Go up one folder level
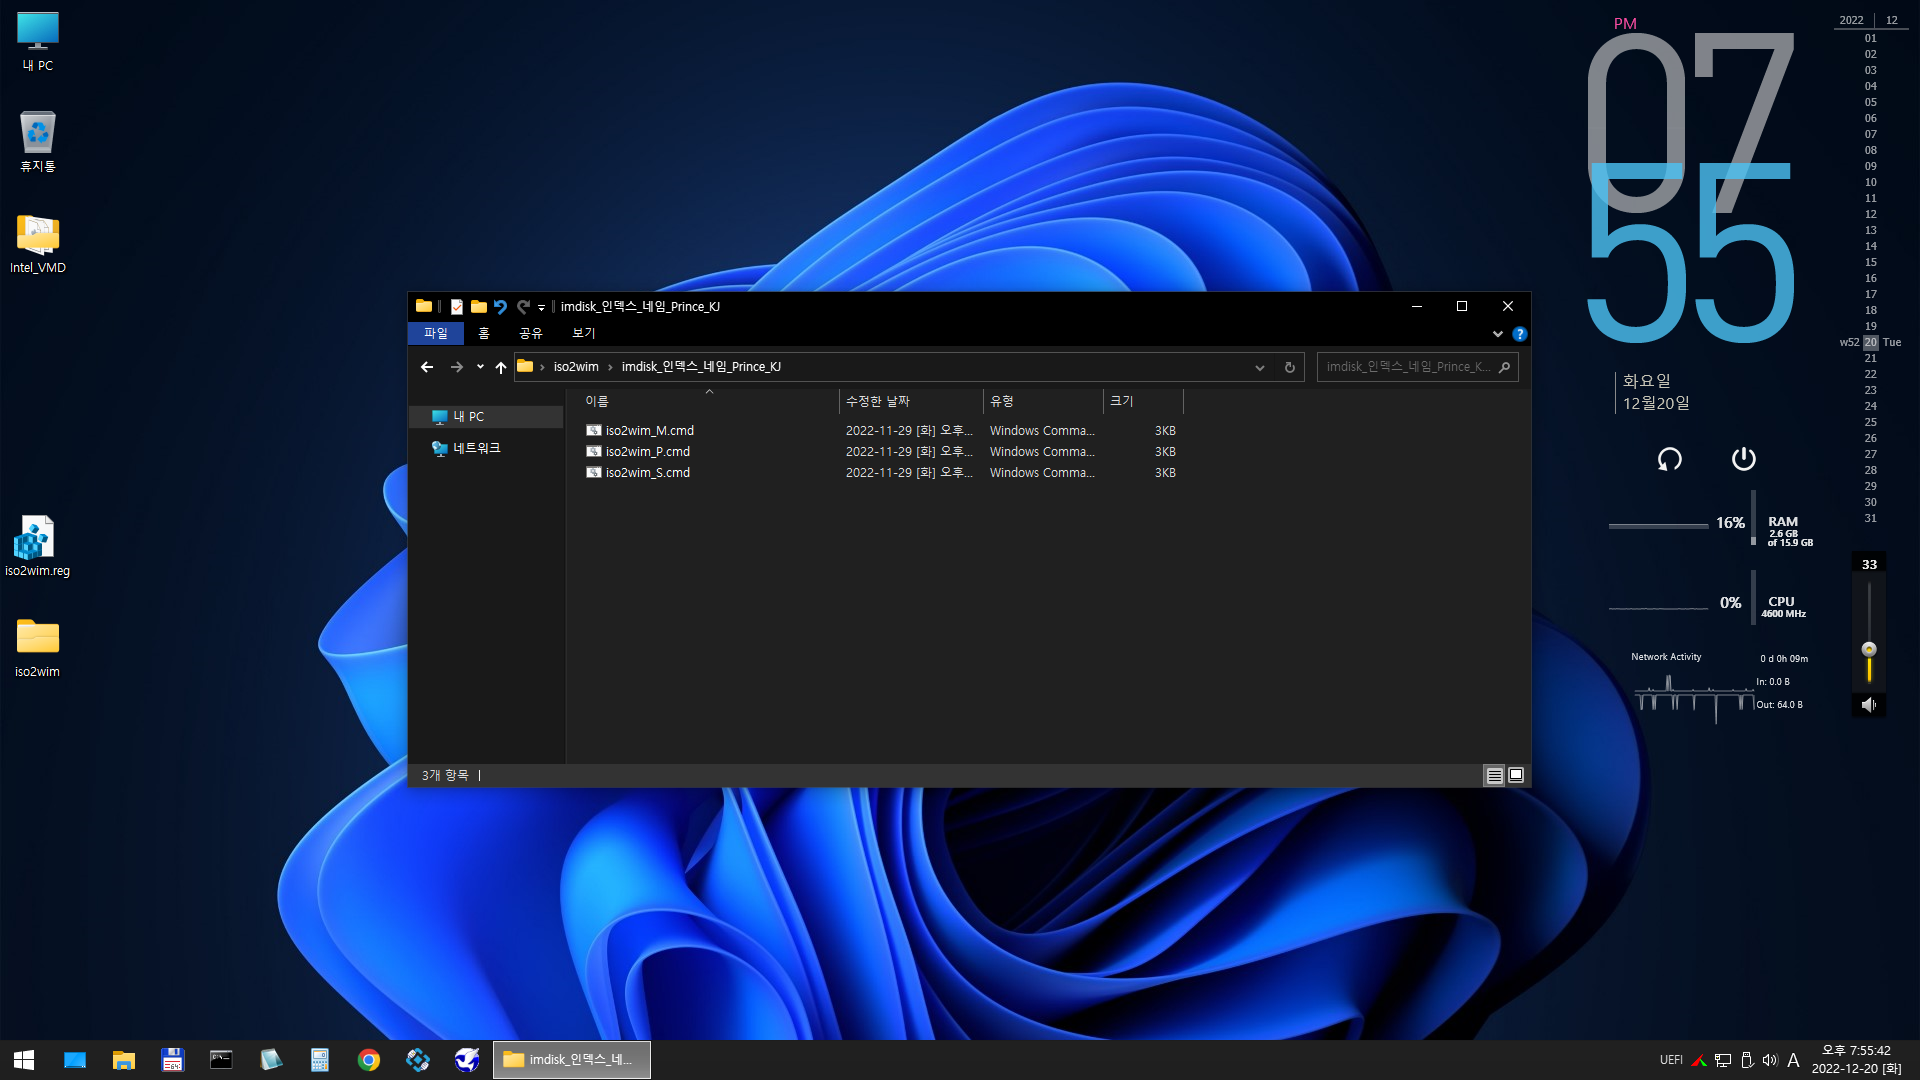 (x=501, y=367)
